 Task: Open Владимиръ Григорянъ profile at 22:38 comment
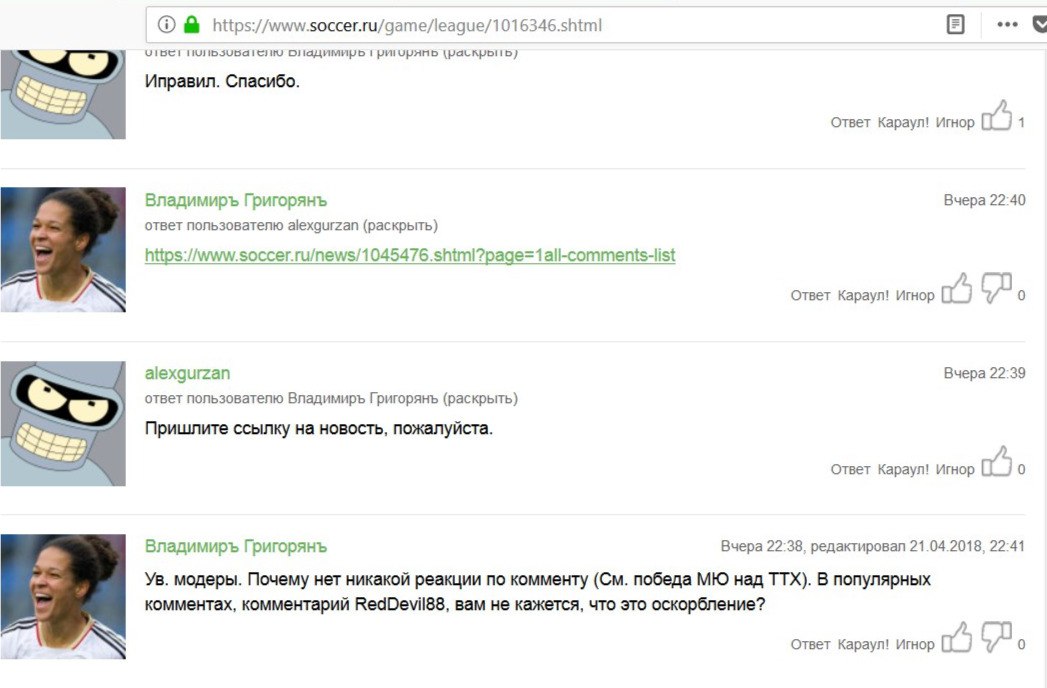236,546
